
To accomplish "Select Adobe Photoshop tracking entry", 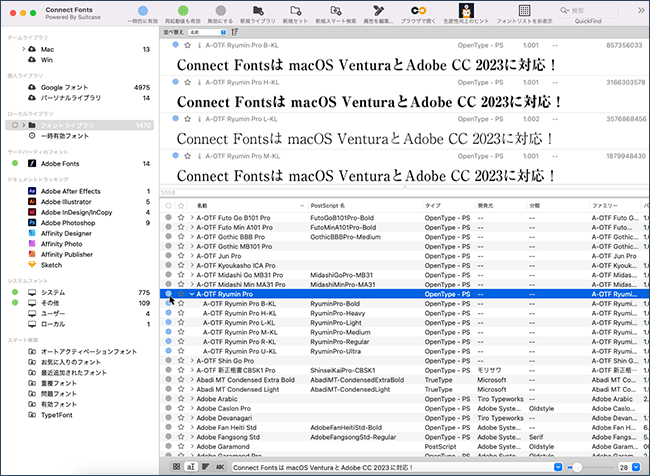I will coord(68,223).
